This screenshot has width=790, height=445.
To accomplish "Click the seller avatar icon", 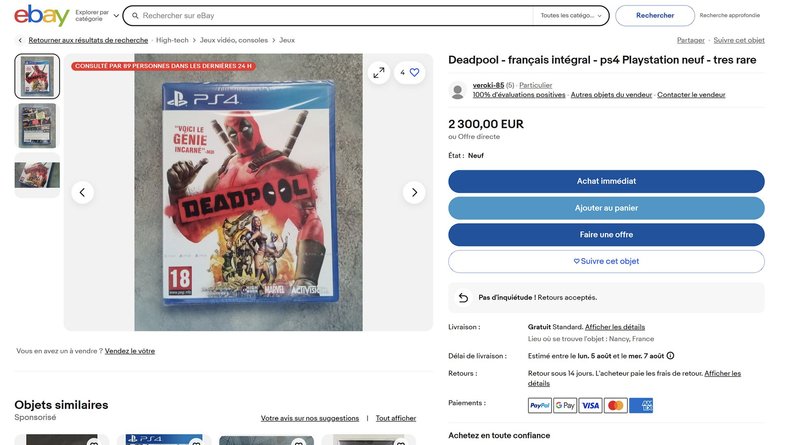I will (x=457, y=91).
